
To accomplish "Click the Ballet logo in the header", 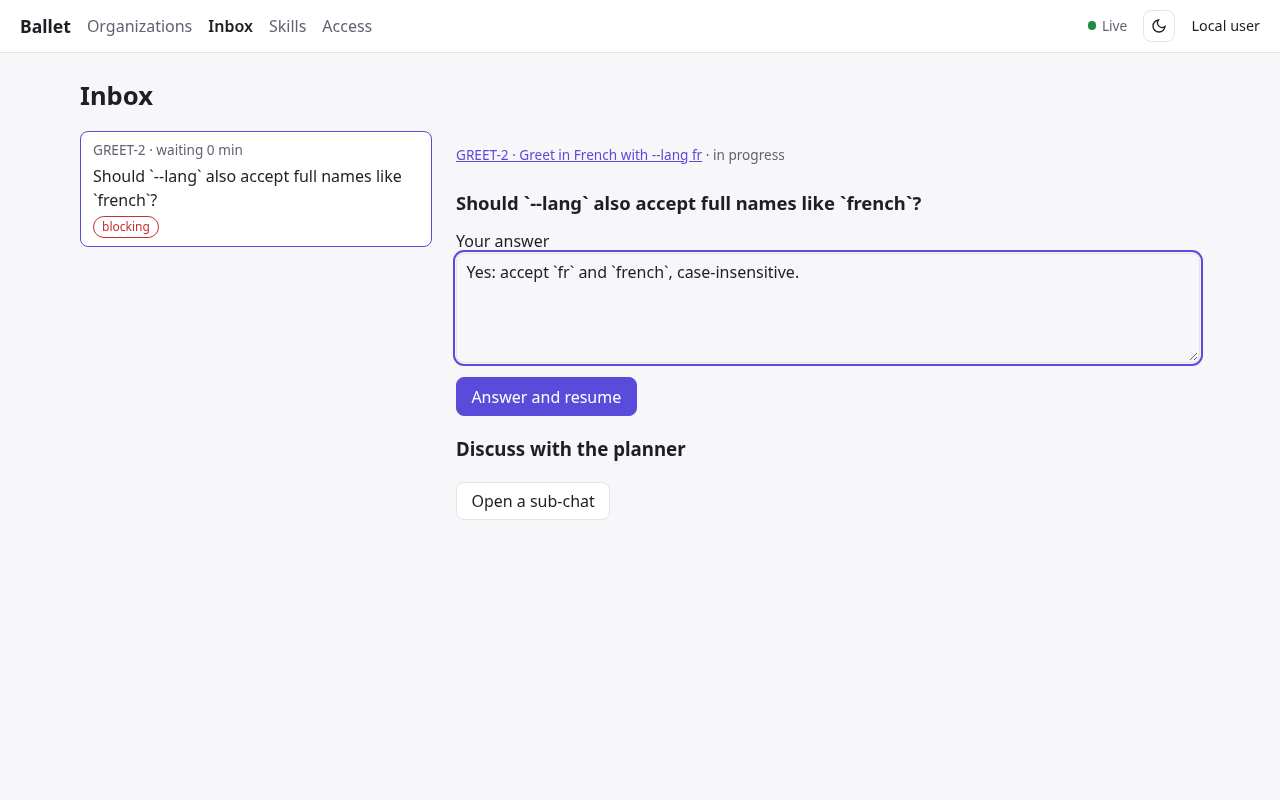I will (45, 26).
